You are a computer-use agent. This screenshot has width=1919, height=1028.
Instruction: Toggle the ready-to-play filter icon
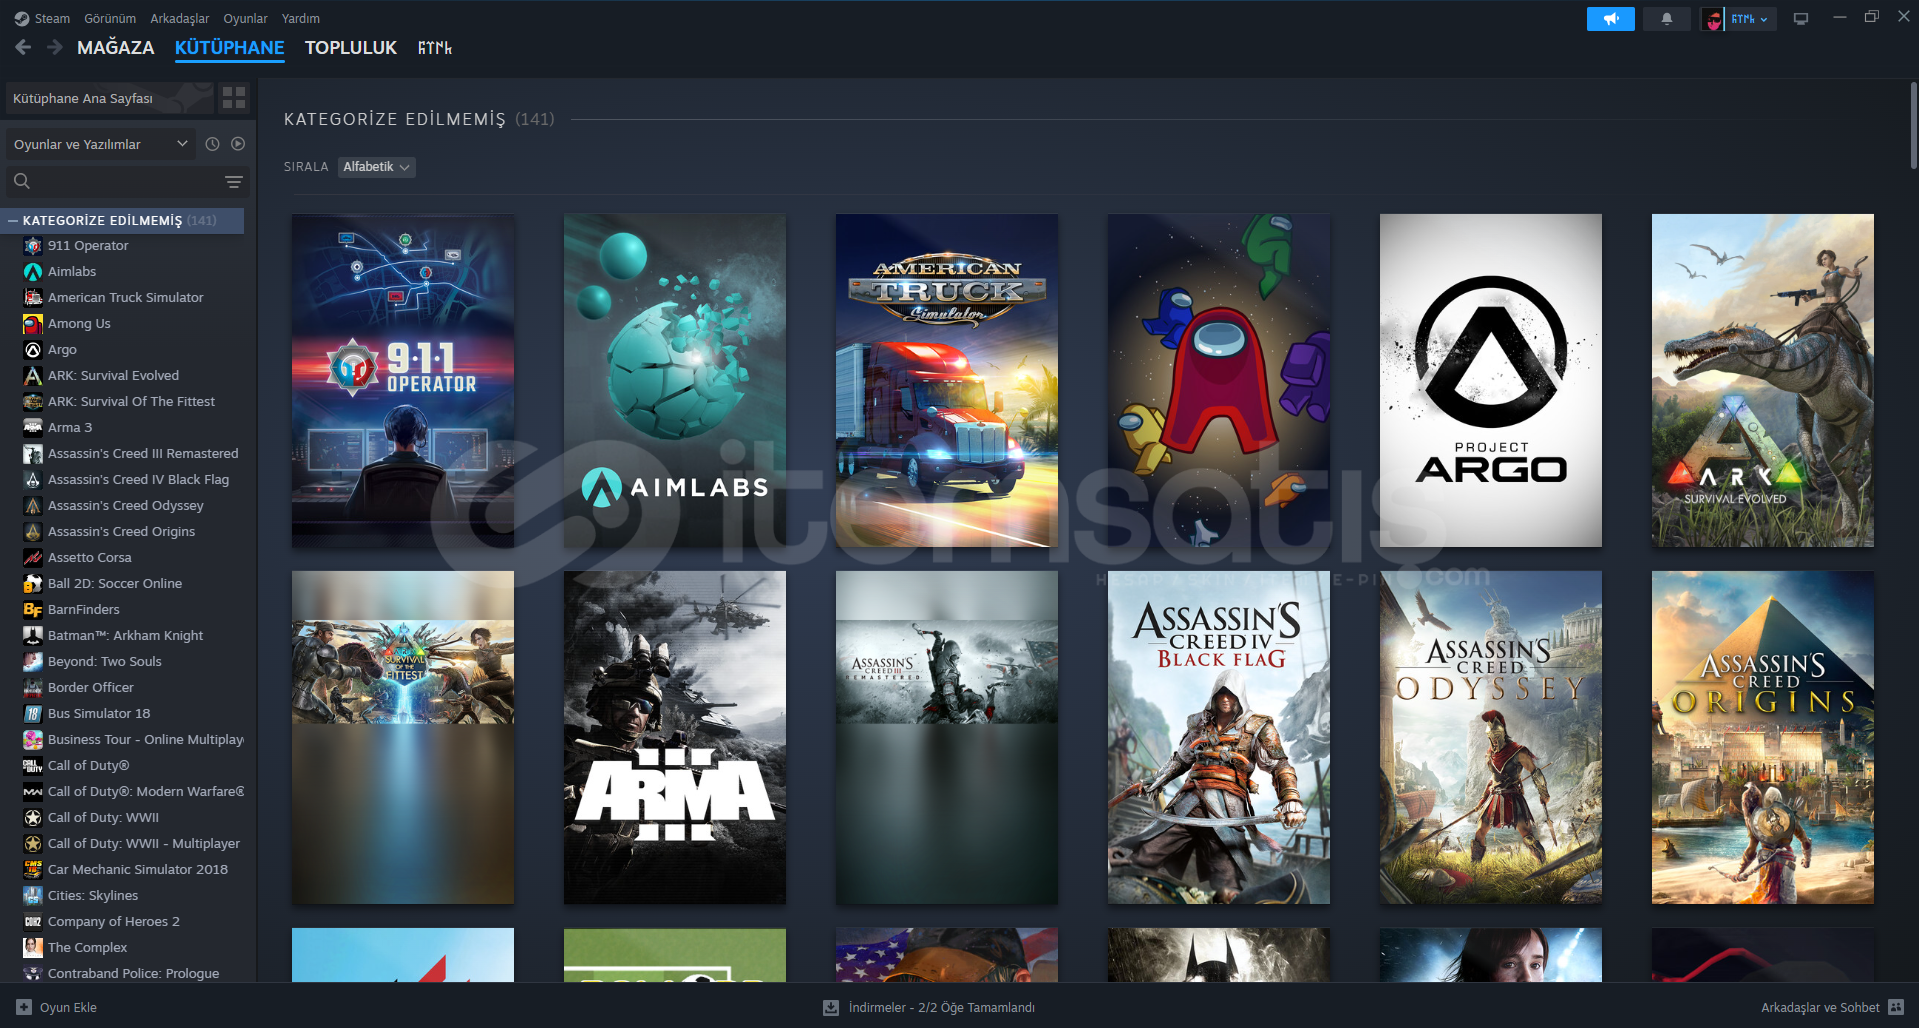[x=238, y=144]
